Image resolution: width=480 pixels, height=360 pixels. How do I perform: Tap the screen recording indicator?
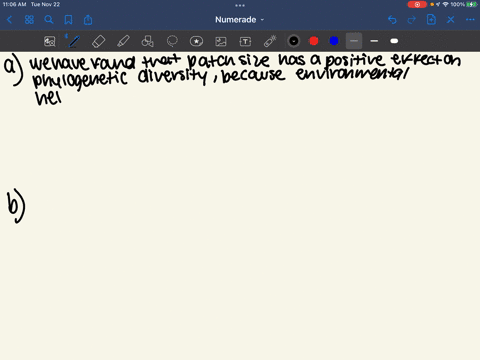click(417, 4)
